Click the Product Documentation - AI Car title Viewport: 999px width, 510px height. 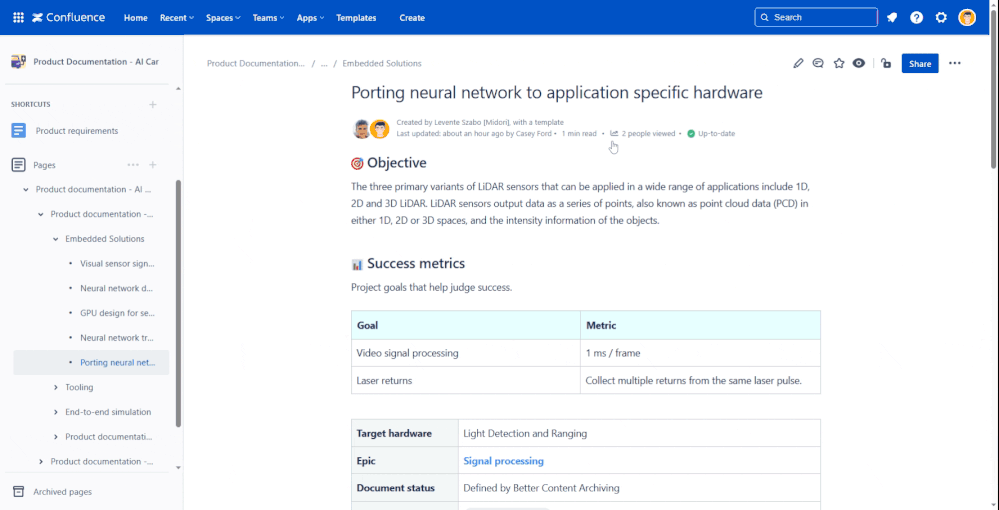pyautogui.click(x=96, y=62)
